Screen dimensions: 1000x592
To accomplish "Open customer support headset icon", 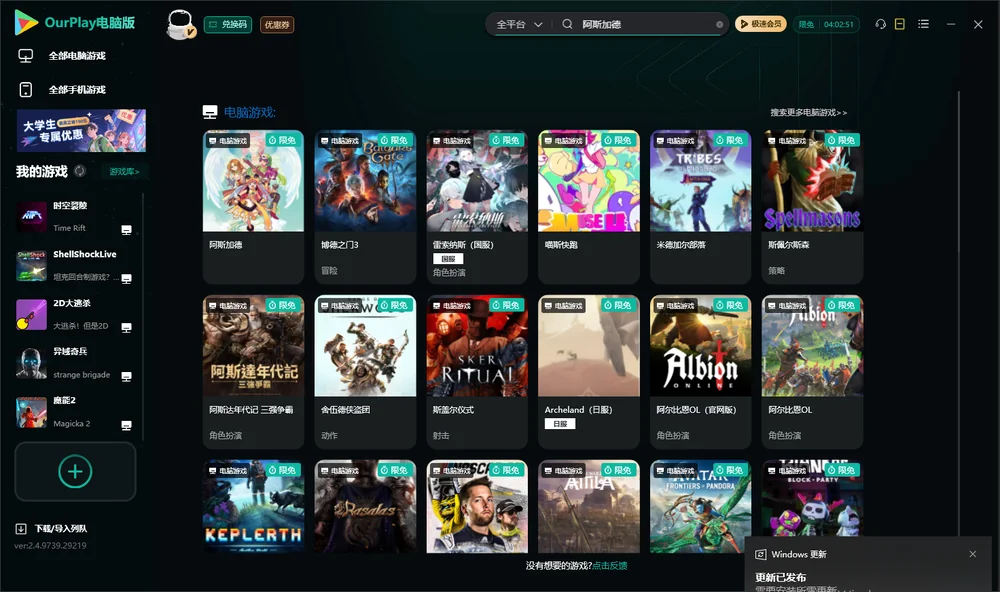I will pyautogui.click(x=881, y=24).
